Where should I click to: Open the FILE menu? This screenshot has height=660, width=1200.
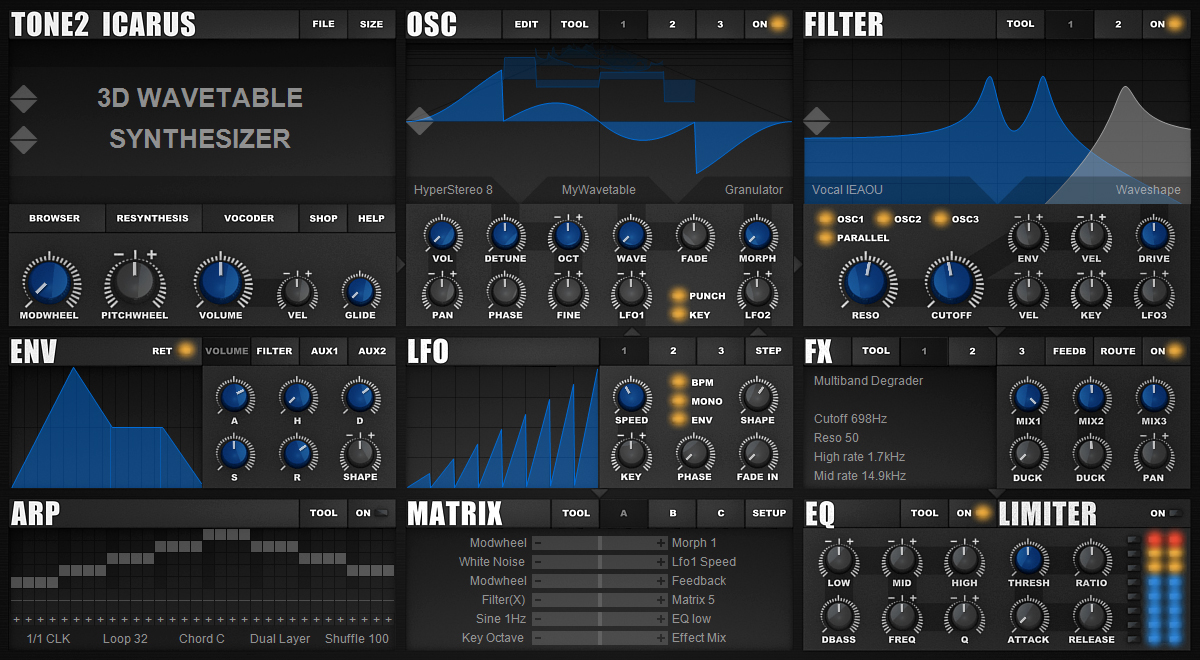(323, 24)
